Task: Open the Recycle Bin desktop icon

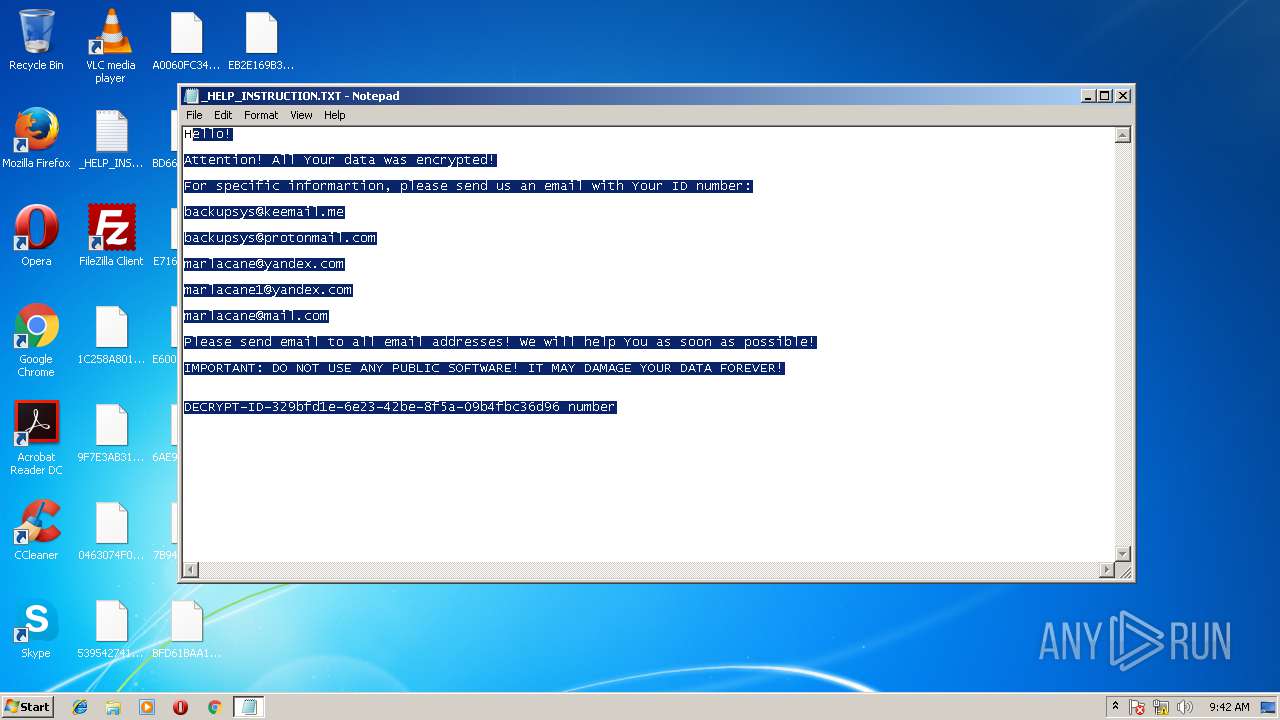Action: [36, 41]
